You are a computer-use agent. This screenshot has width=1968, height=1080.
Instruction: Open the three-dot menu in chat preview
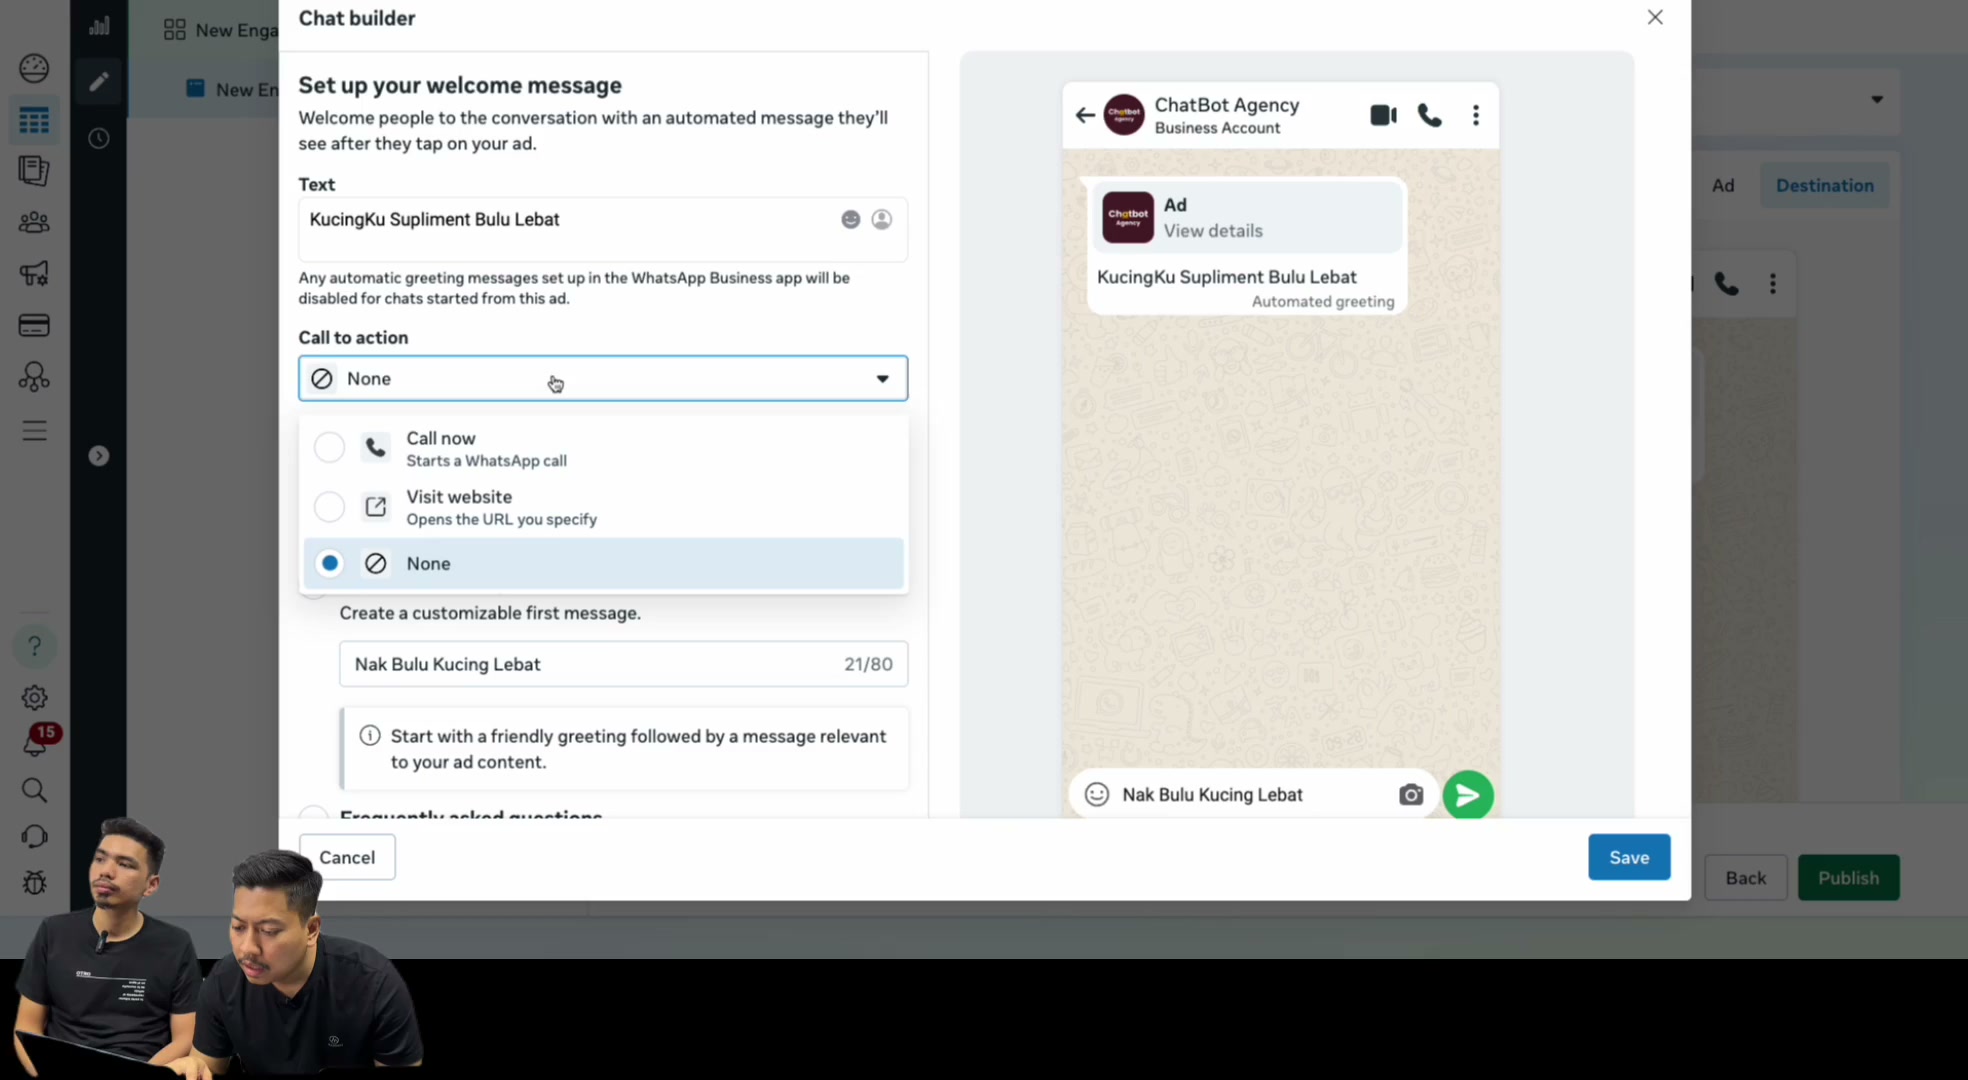click(1475, 115)
